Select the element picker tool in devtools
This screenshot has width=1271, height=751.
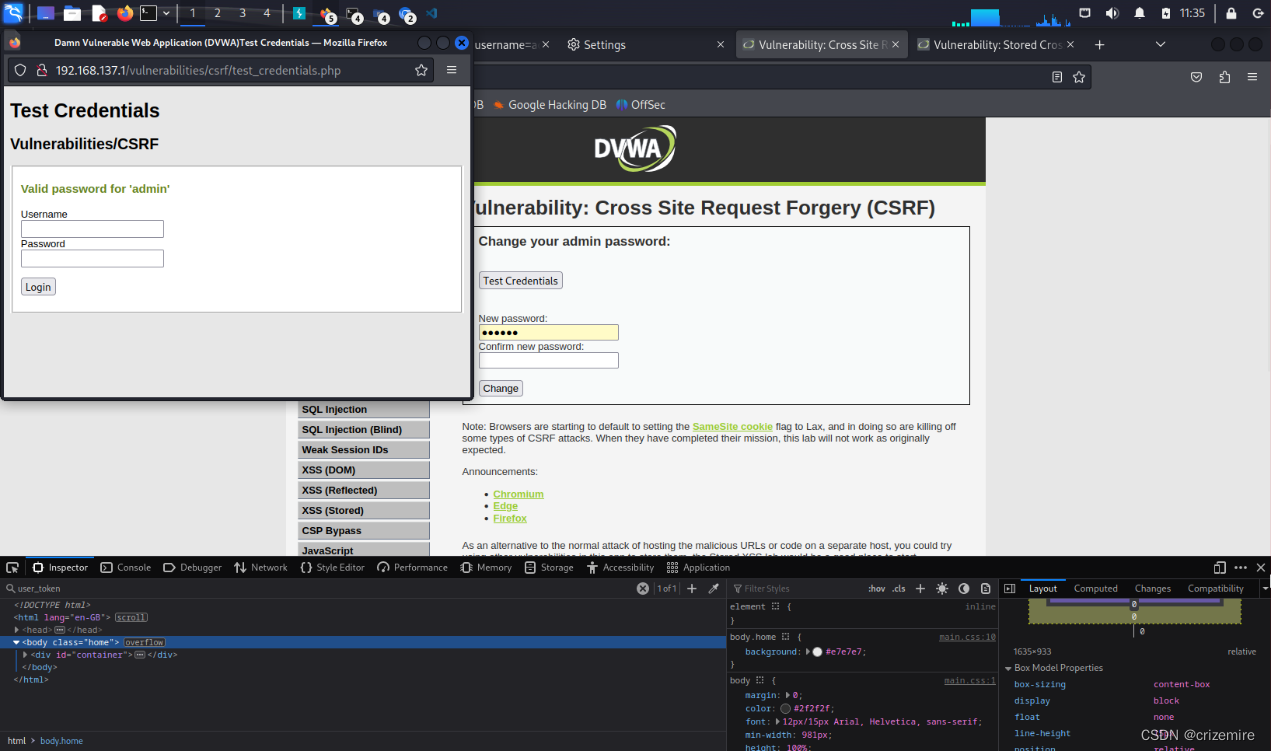[x=12, y=567]
